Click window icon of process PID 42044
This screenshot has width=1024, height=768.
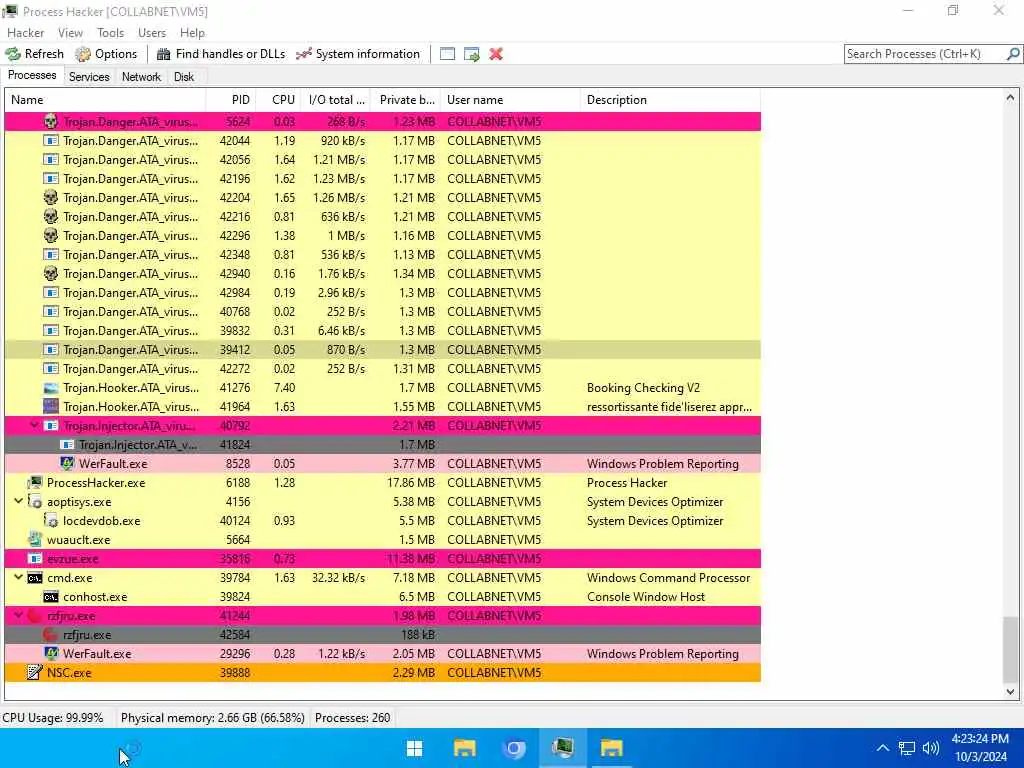click(51, 140)
